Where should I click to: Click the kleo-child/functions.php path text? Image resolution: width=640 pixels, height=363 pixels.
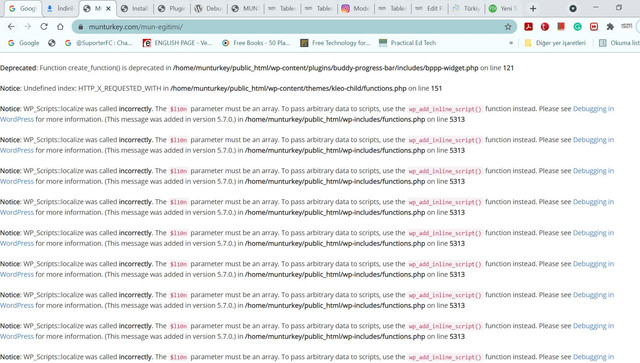288,88
